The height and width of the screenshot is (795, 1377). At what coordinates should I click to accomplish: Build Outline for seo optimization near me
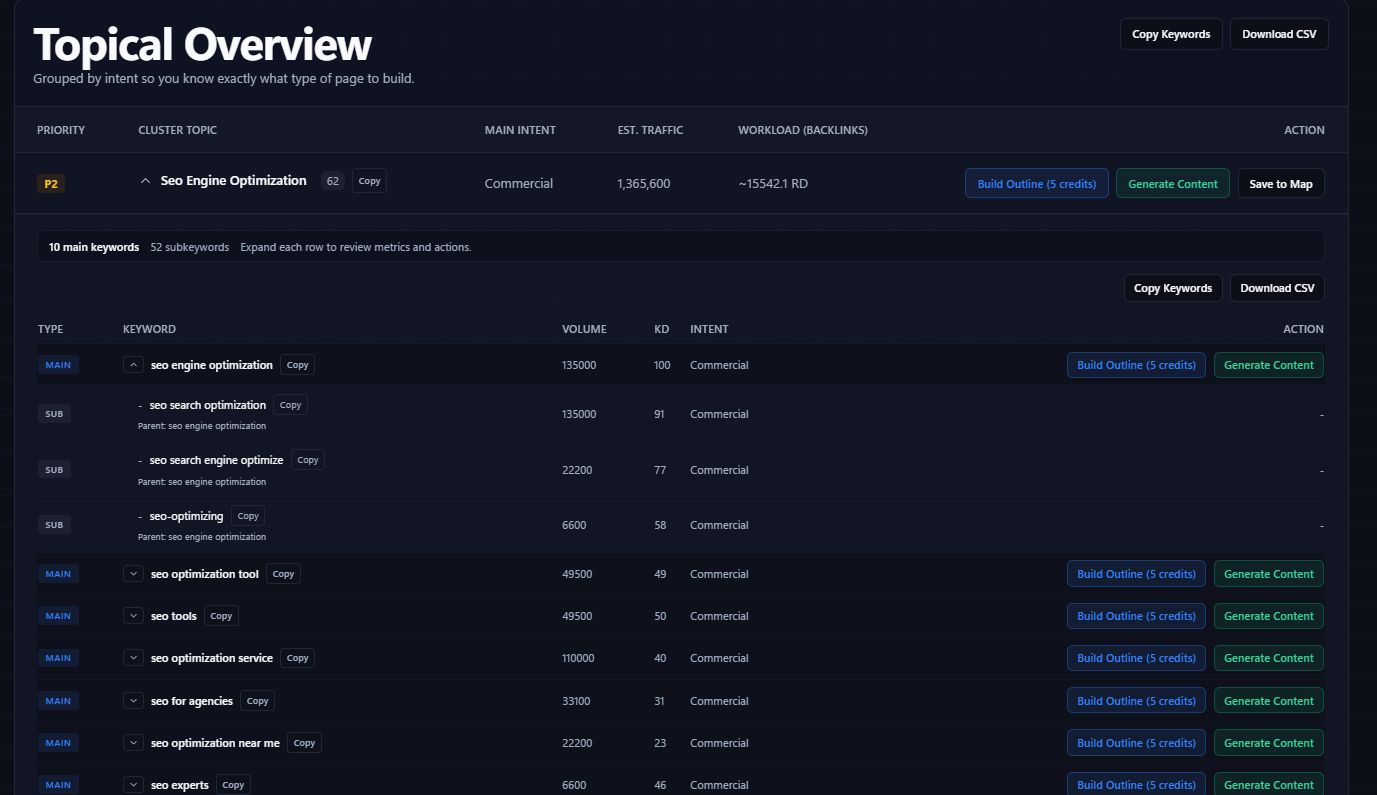pyautogui.click(x=1136, y=743)
